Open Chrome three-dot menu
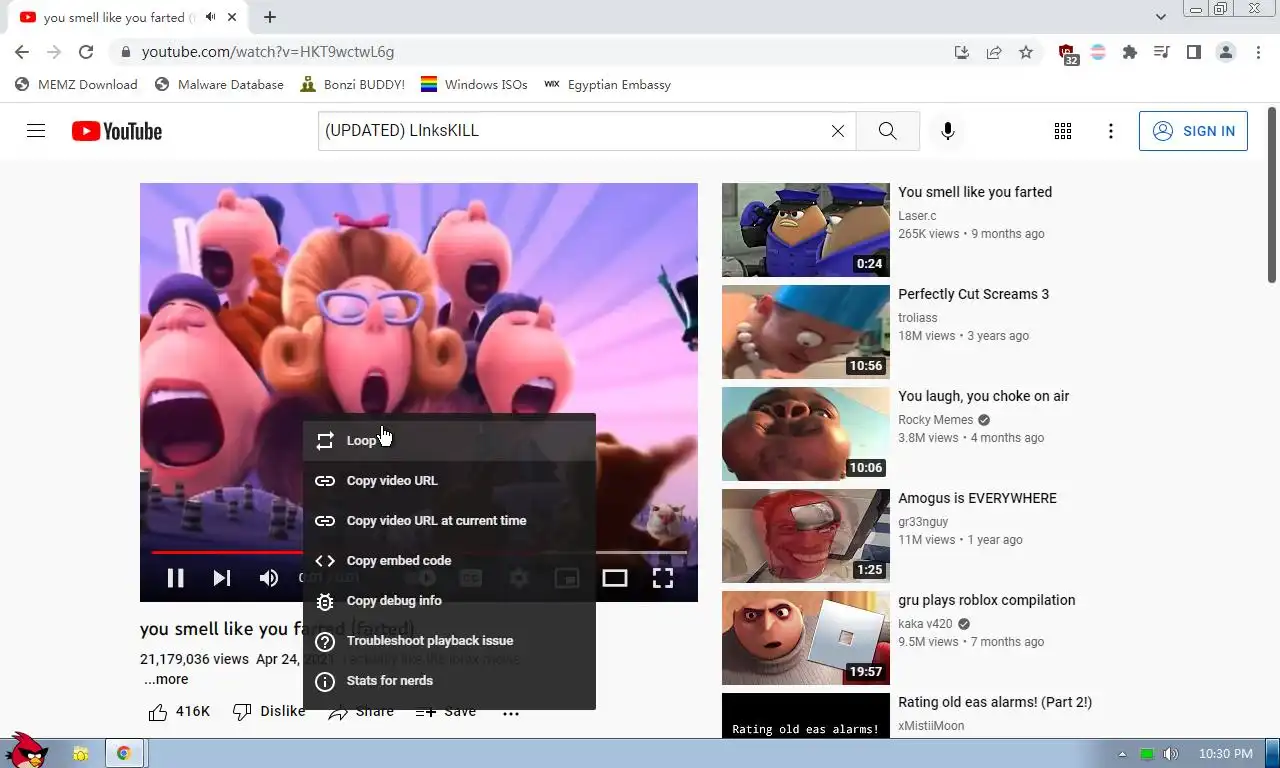This screenshot has width=1280, height=768. pos(1258,52)
